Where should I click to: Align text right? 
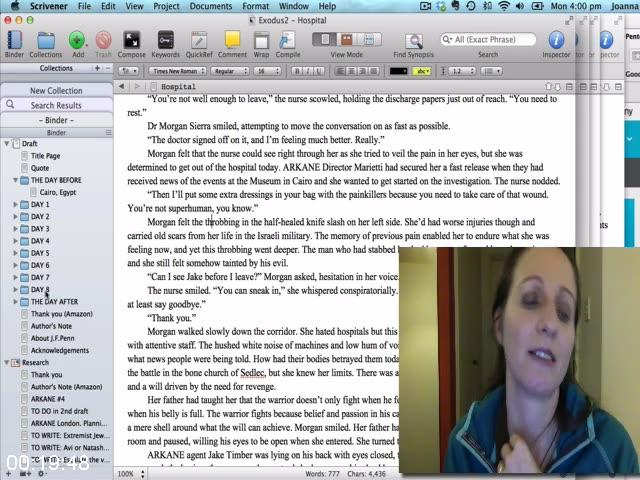(x=362, y=71)
